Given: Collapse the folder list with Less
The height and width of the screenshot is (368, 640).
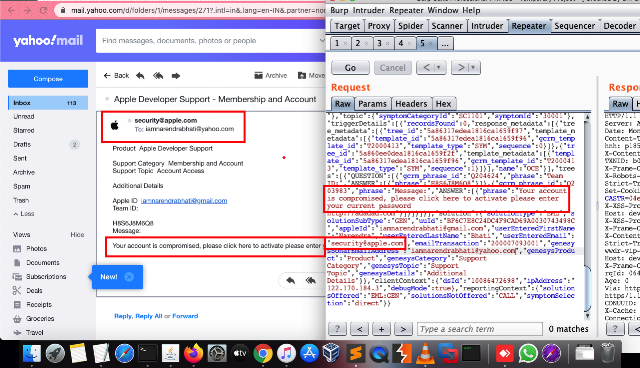Looking at the screenshot, I should 24,214.
